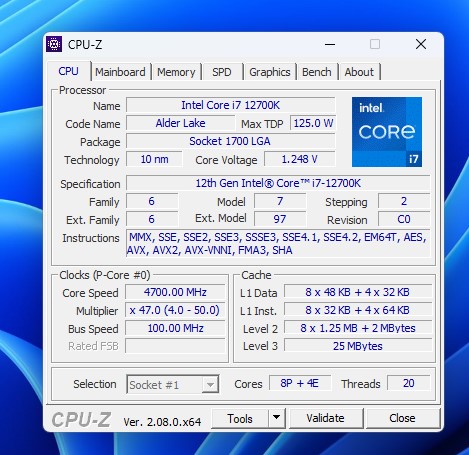Open the About tab
This screenshot has height=455, width=469.
(359, 72)
